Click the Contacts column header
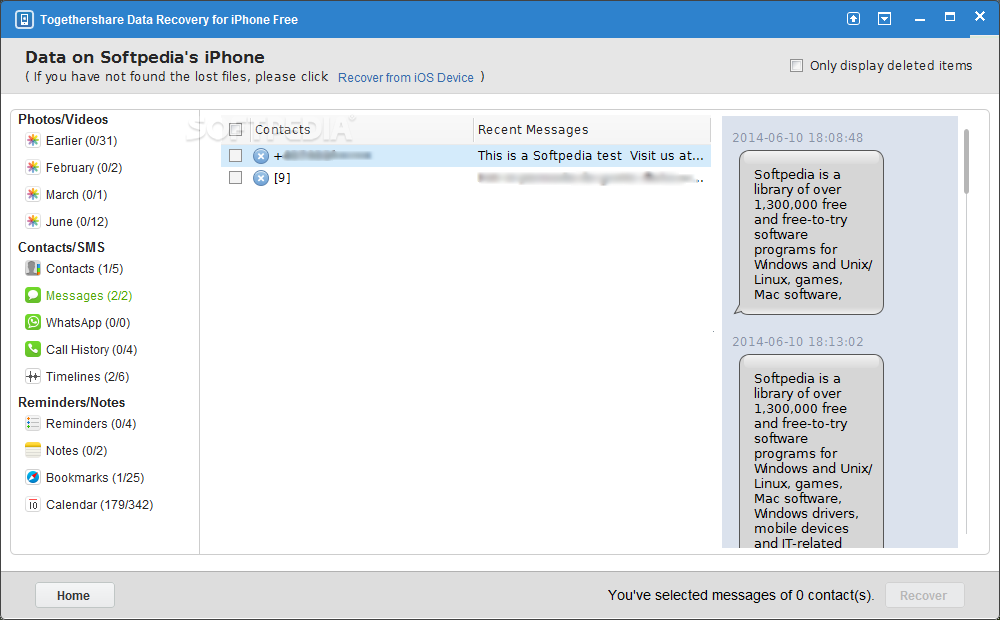The width and height of the screenshot is (1000, 620). click(x=361, y=129)
